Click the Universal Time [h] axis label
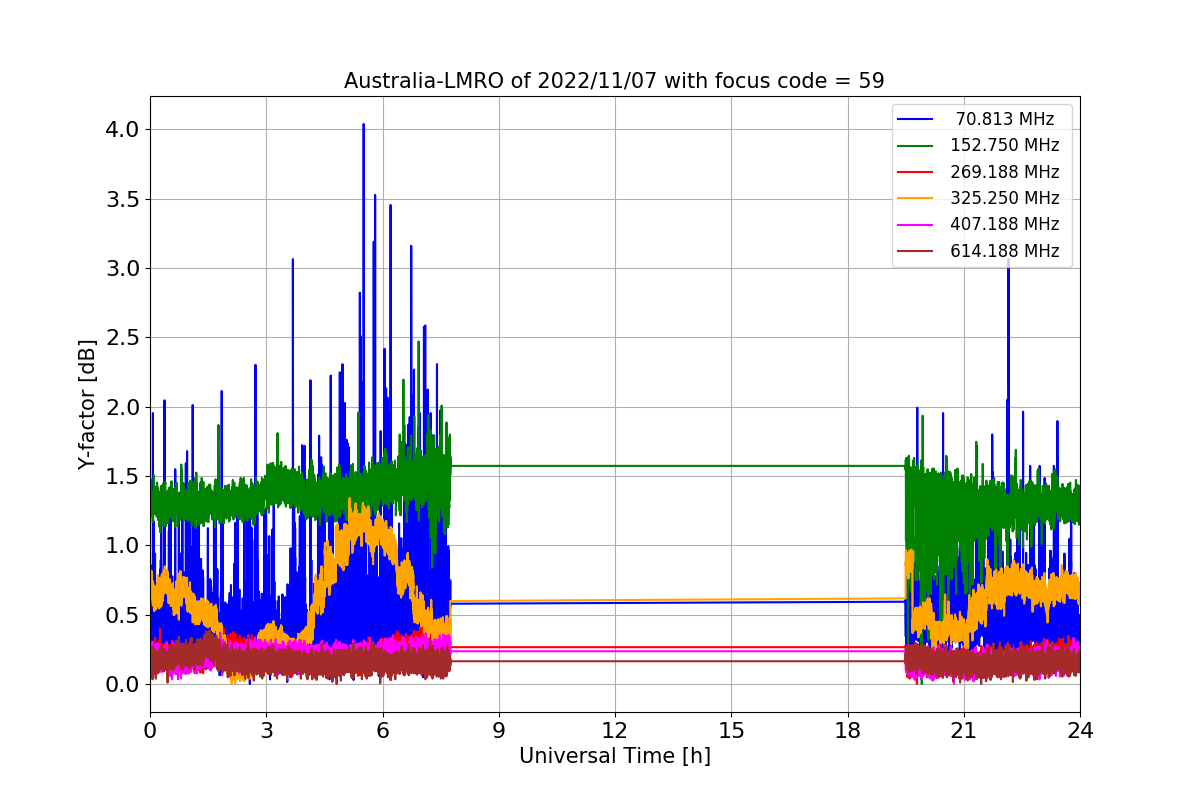This screenshot has height=800, width=1200. pyautogui.click(x=614, y=756)
